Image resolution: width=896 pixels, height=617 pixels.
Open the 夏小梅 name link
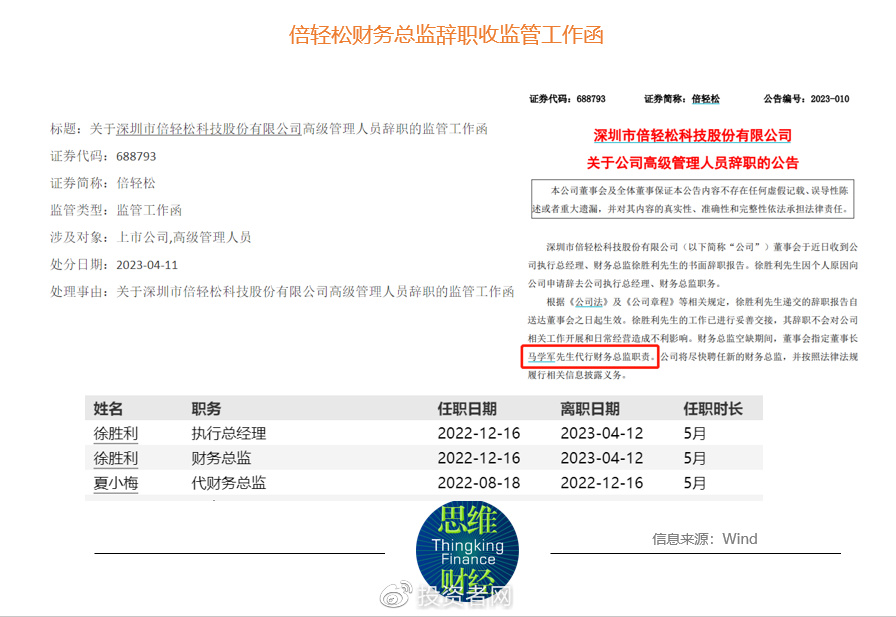click(116, 483)
